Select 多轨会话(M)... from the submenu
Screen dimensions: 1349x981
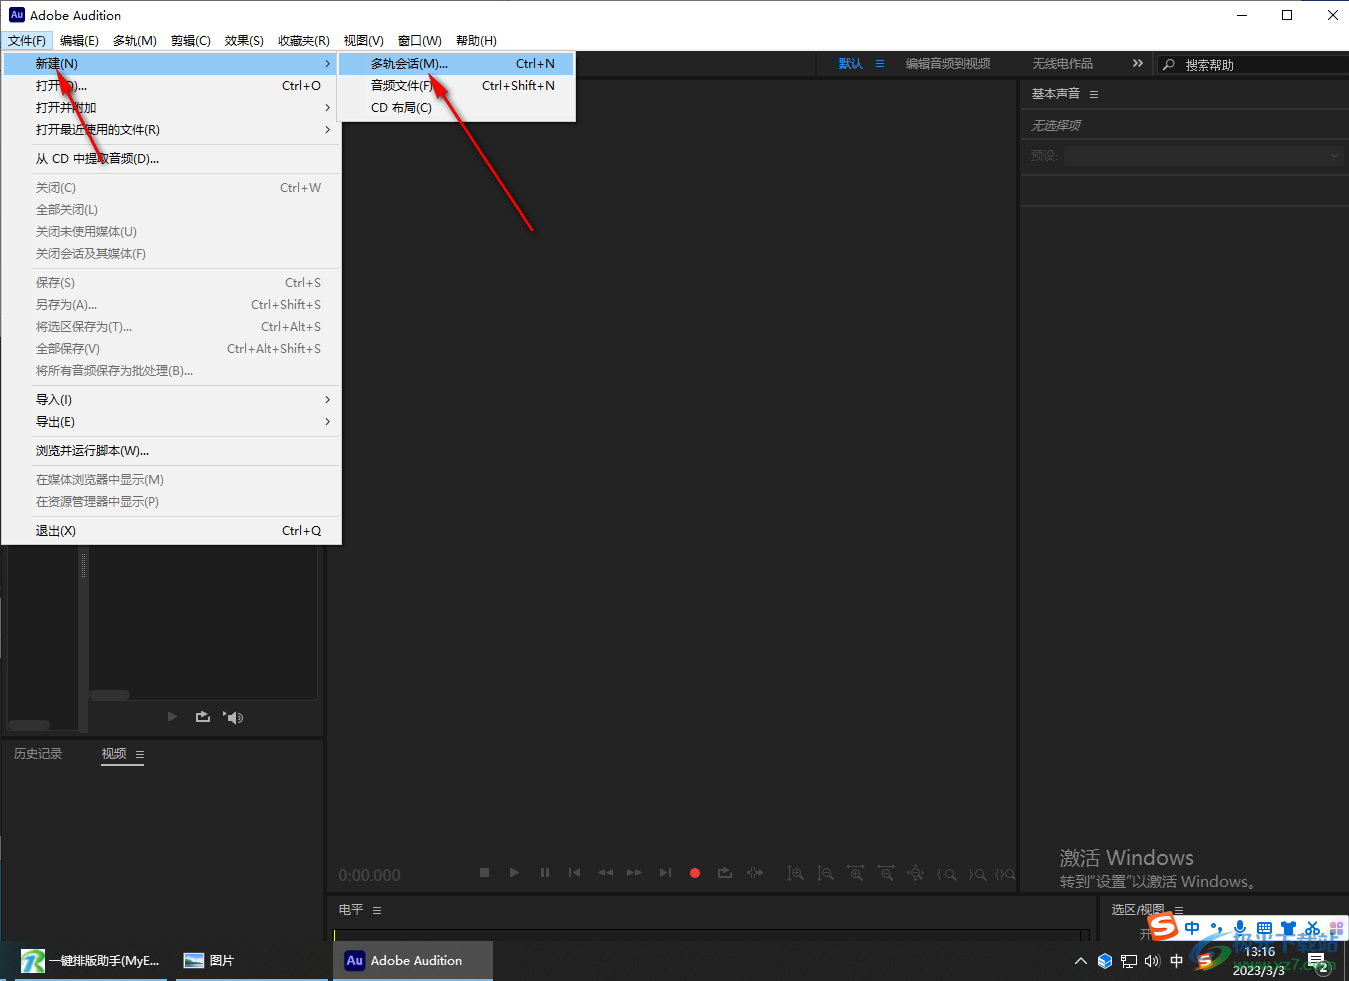pos(457,63)
